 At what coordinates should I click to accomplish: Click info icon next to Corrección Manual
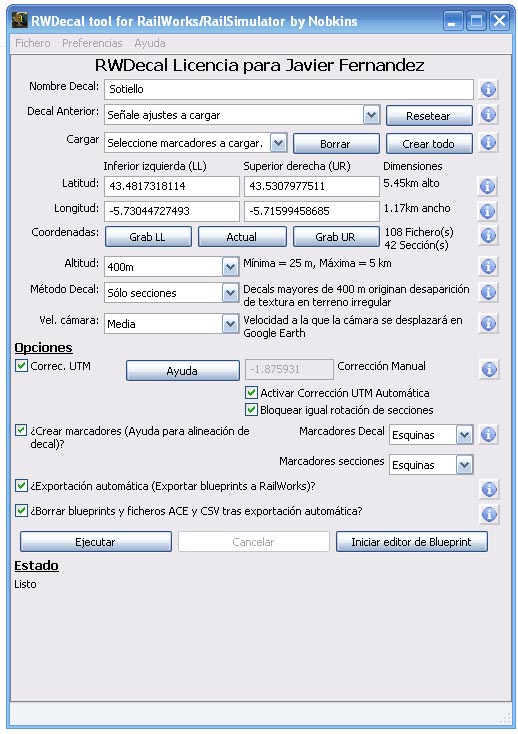(489, 369)
